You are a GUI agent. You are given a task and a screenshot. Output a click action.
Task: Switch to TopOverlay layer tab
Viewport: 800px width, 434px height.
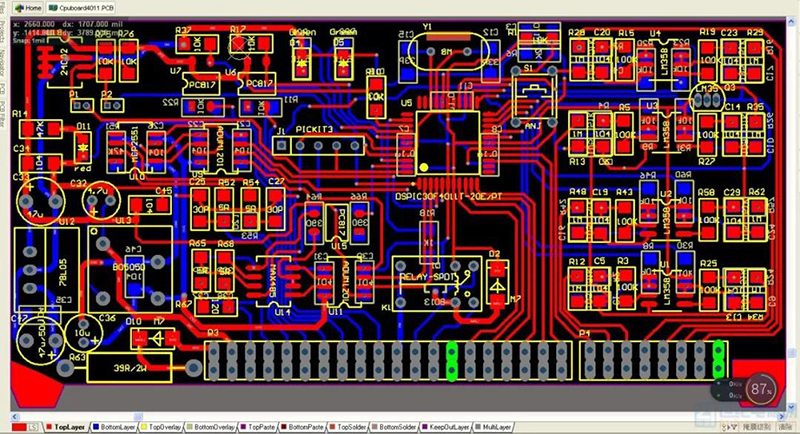click(173, 426)
